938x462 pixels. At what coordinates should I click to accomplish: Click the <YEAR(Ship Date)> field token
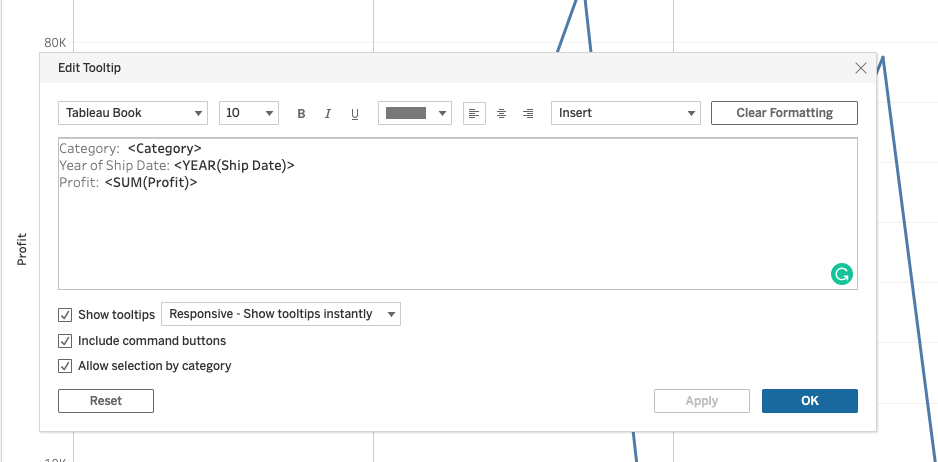234,165
